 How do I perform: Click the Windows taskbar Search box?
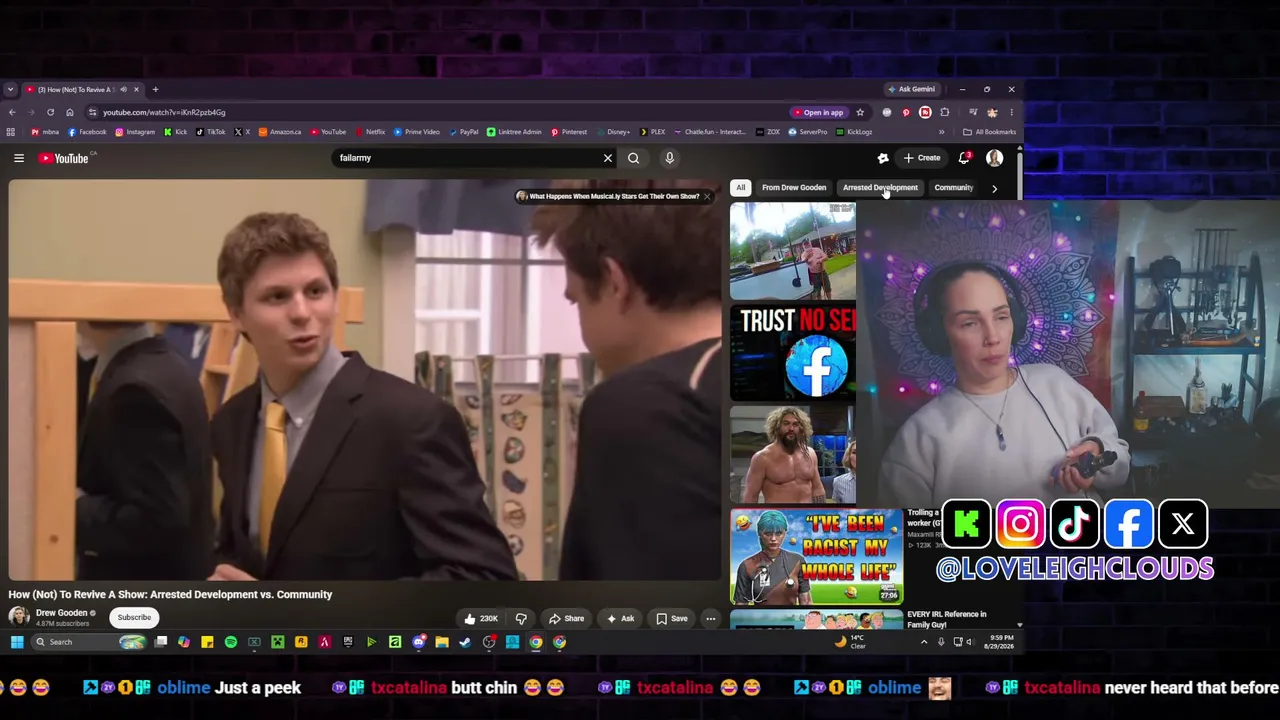click(x=89, y=642)
